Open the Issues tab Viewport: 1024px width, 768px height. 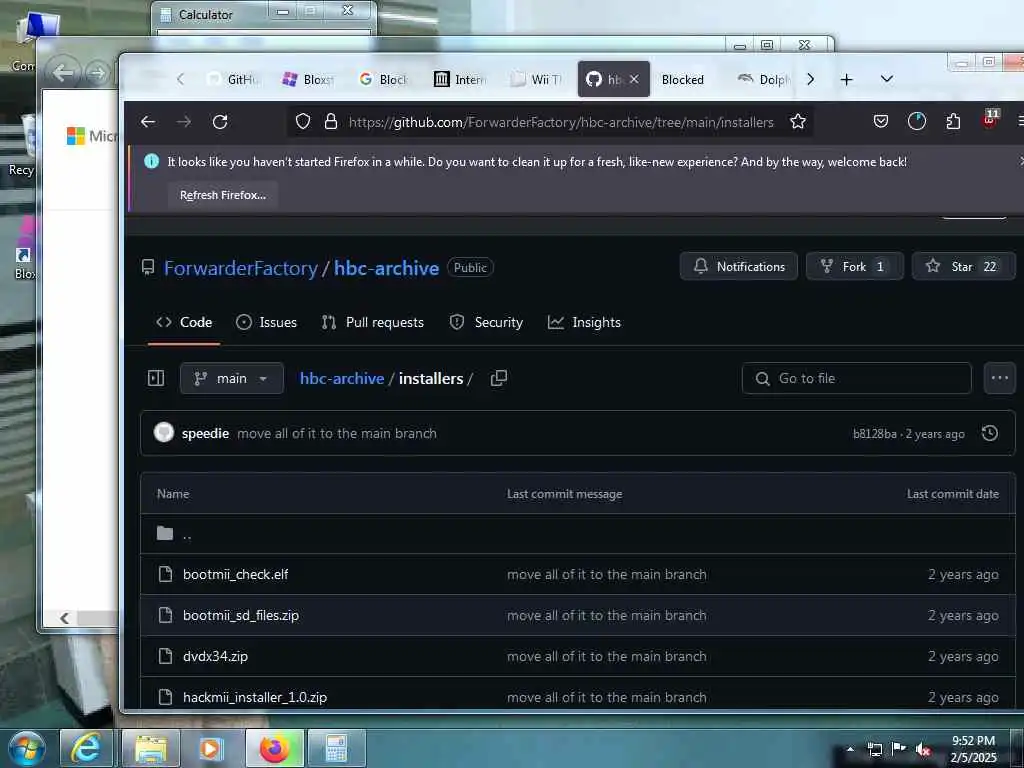pyautogui.click(x=266, y=323)
